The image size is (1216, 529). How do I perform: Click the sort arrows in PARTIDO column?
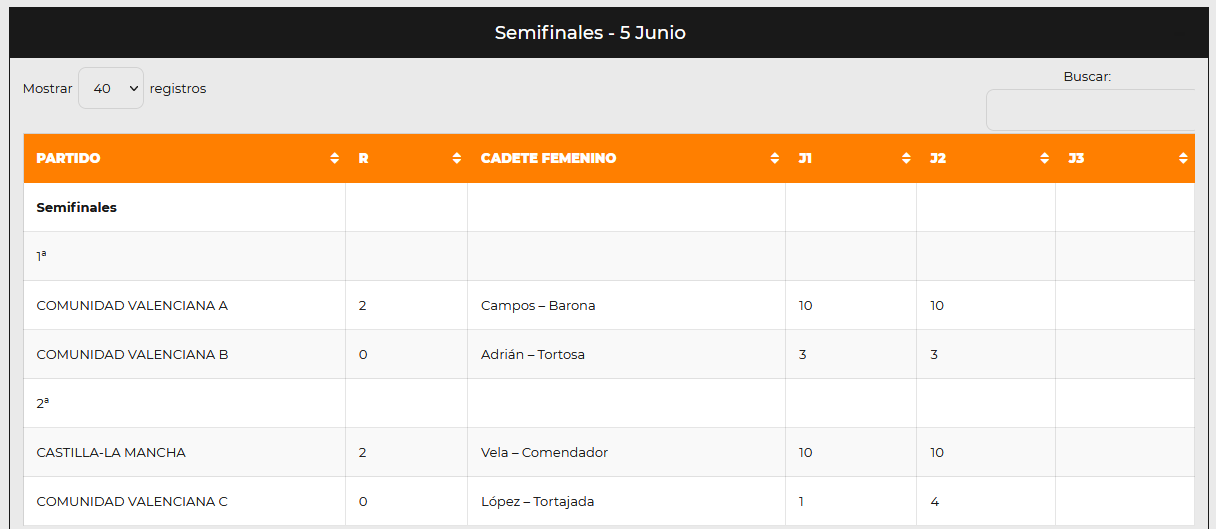click(x=334, y=158)
